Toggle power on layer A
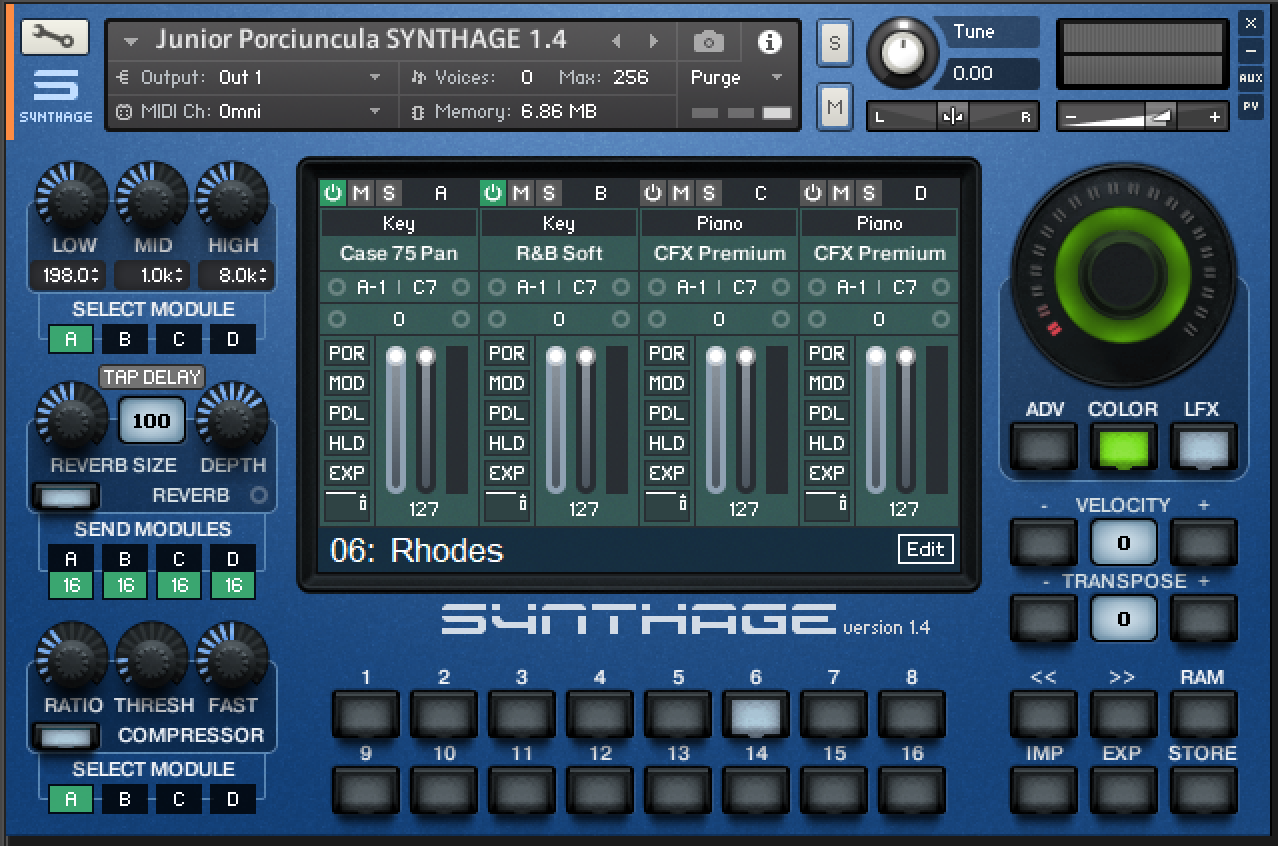 click(333, 193)
